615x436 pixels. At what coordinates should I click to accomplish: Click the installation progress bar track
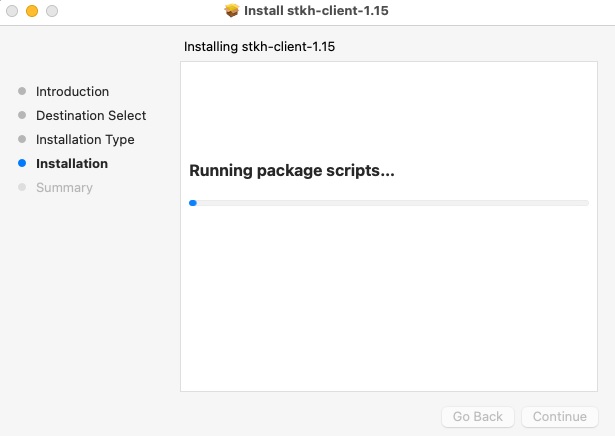pyautogui.click(x=390, y=203)
